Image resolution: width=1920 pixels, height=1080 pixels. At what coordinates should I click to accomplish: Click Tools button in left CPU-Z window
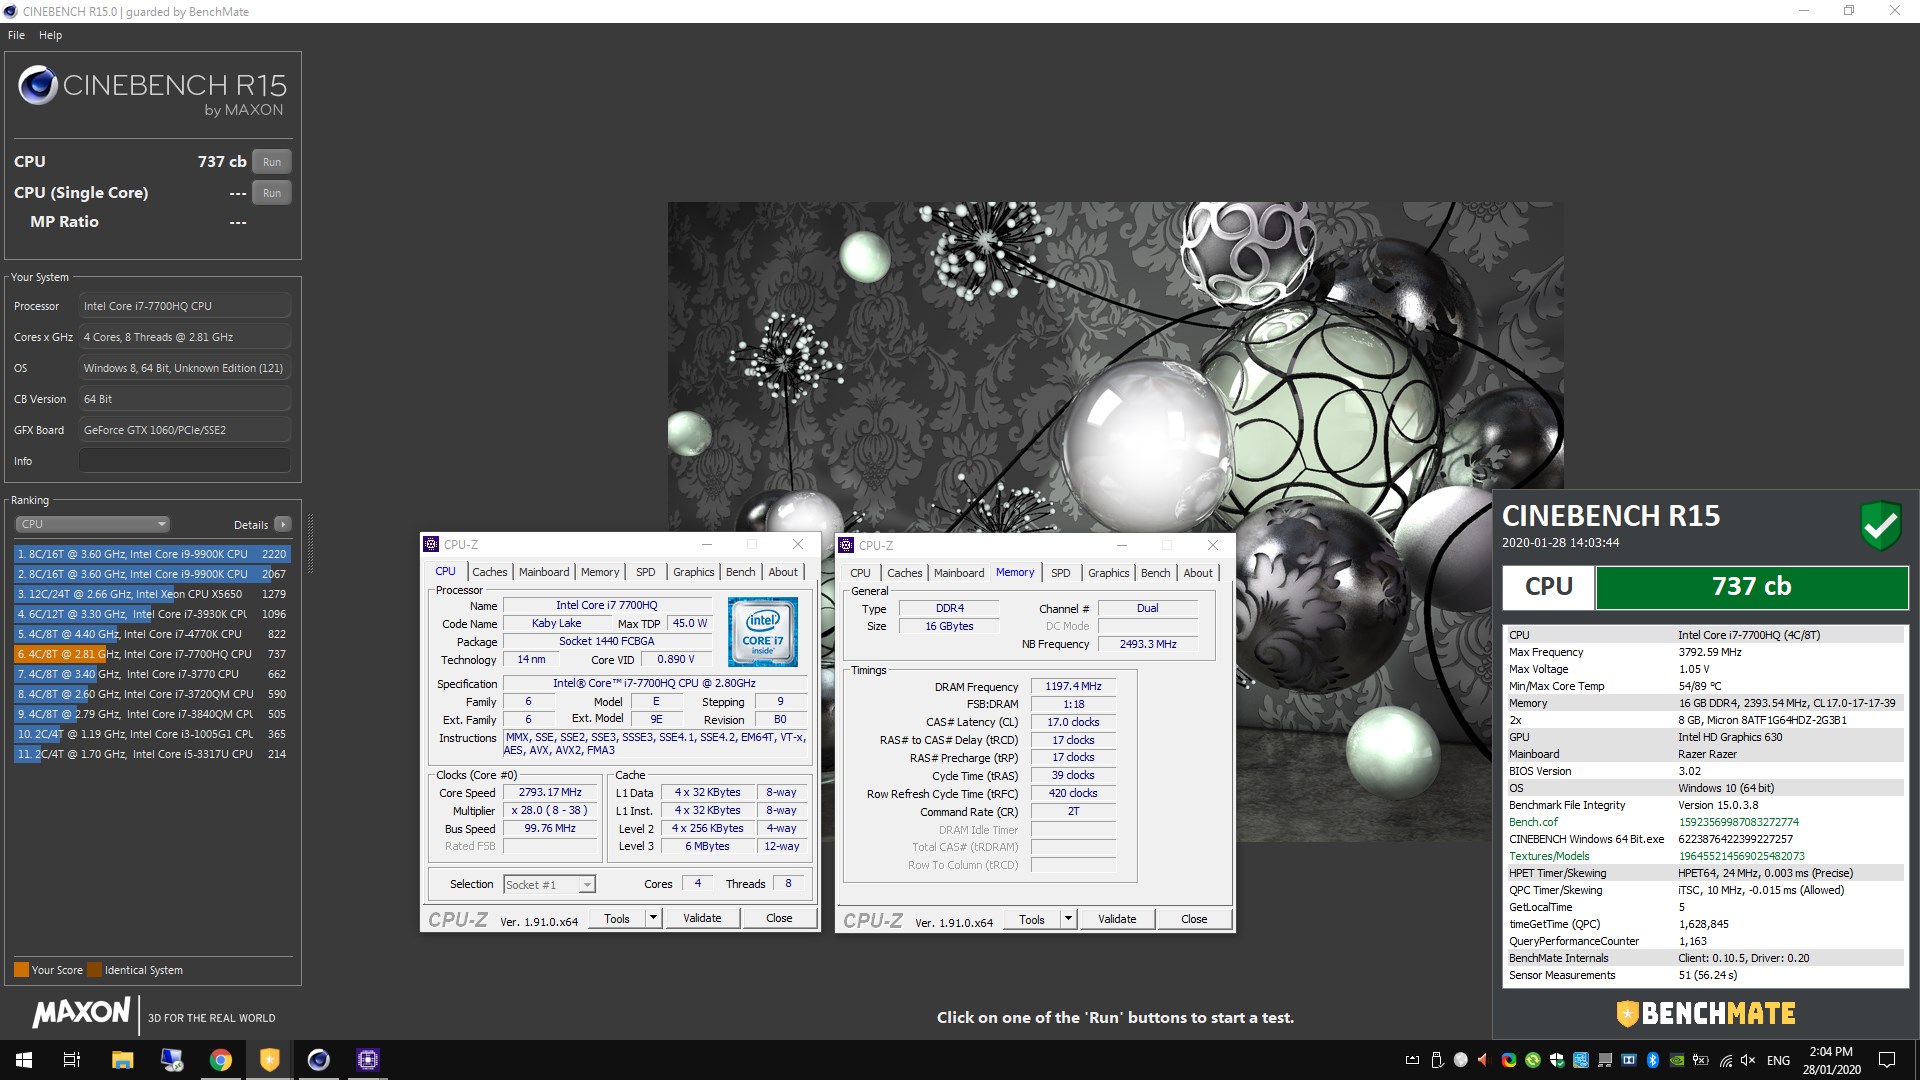617,919
